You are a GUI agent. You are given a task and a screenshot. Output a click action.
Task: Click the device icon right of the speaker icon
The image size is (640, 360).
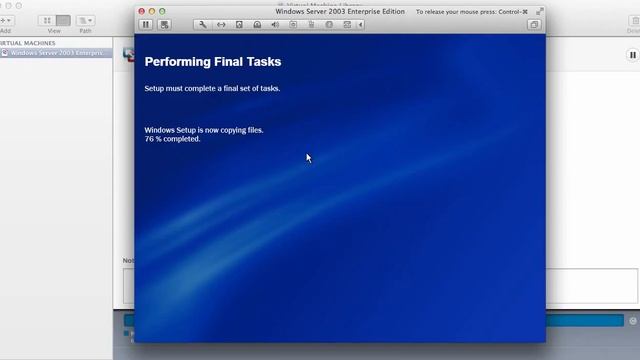(293, 24)
